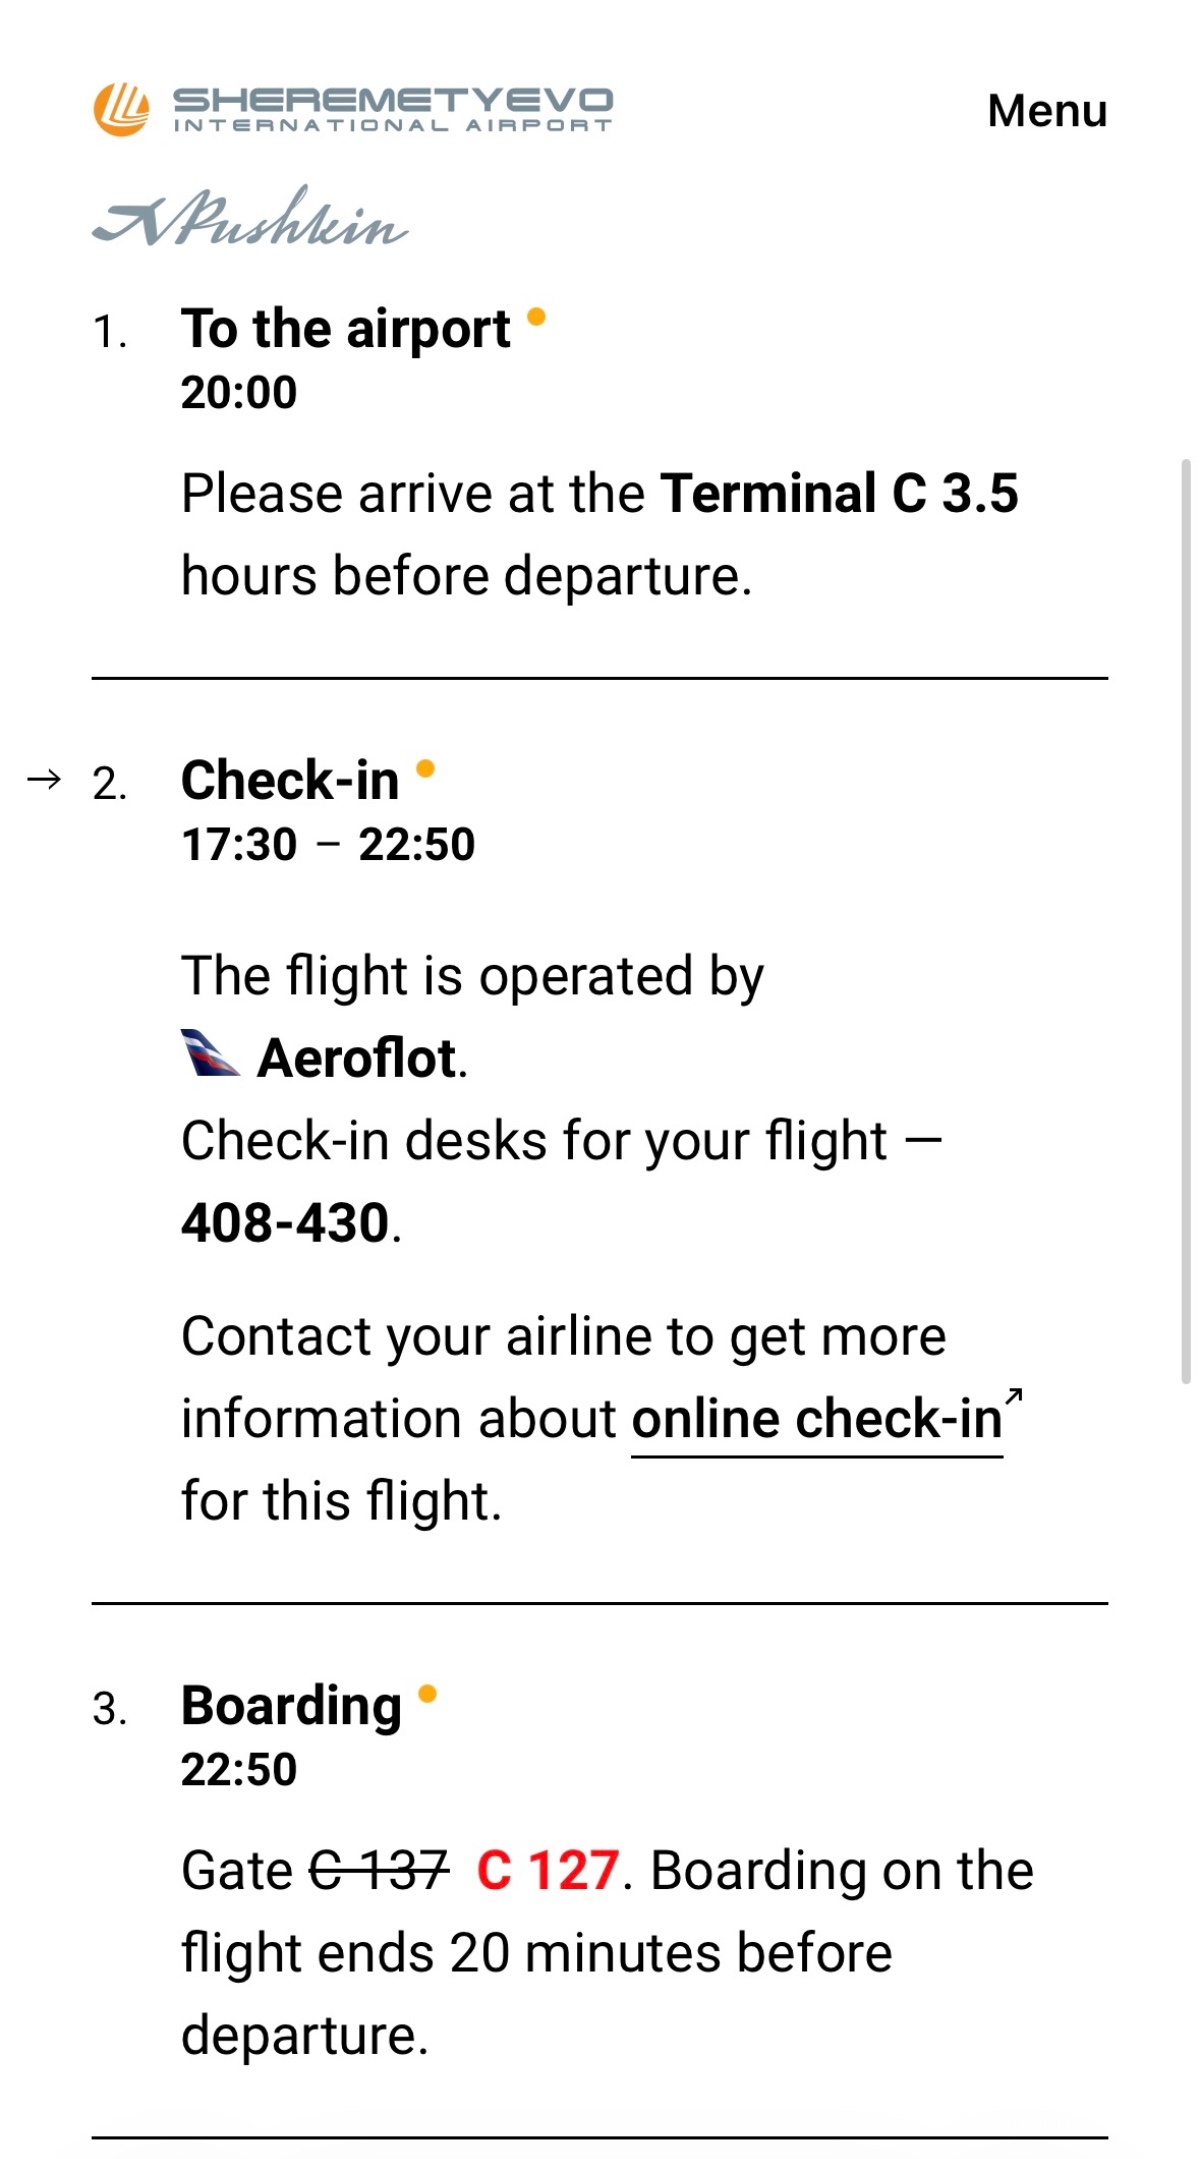Click the orange dot beside To the airport
The width and height of the screenshot is (1200, 2159).
click(x=536, y=317)
